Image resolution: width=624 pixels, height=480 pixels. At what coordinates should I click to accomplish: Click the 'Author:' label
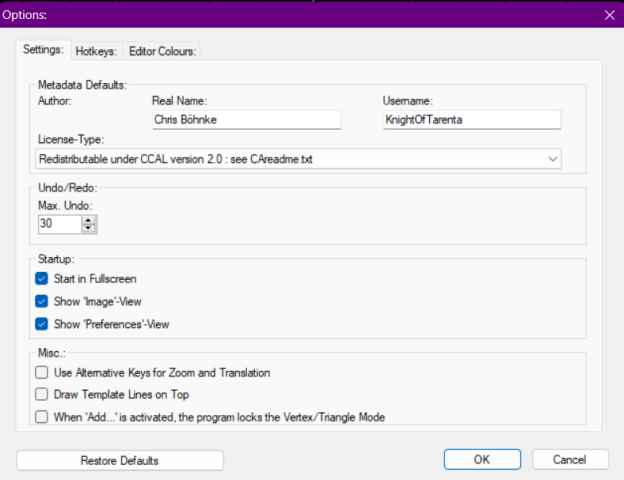click(x=55, y=101)
